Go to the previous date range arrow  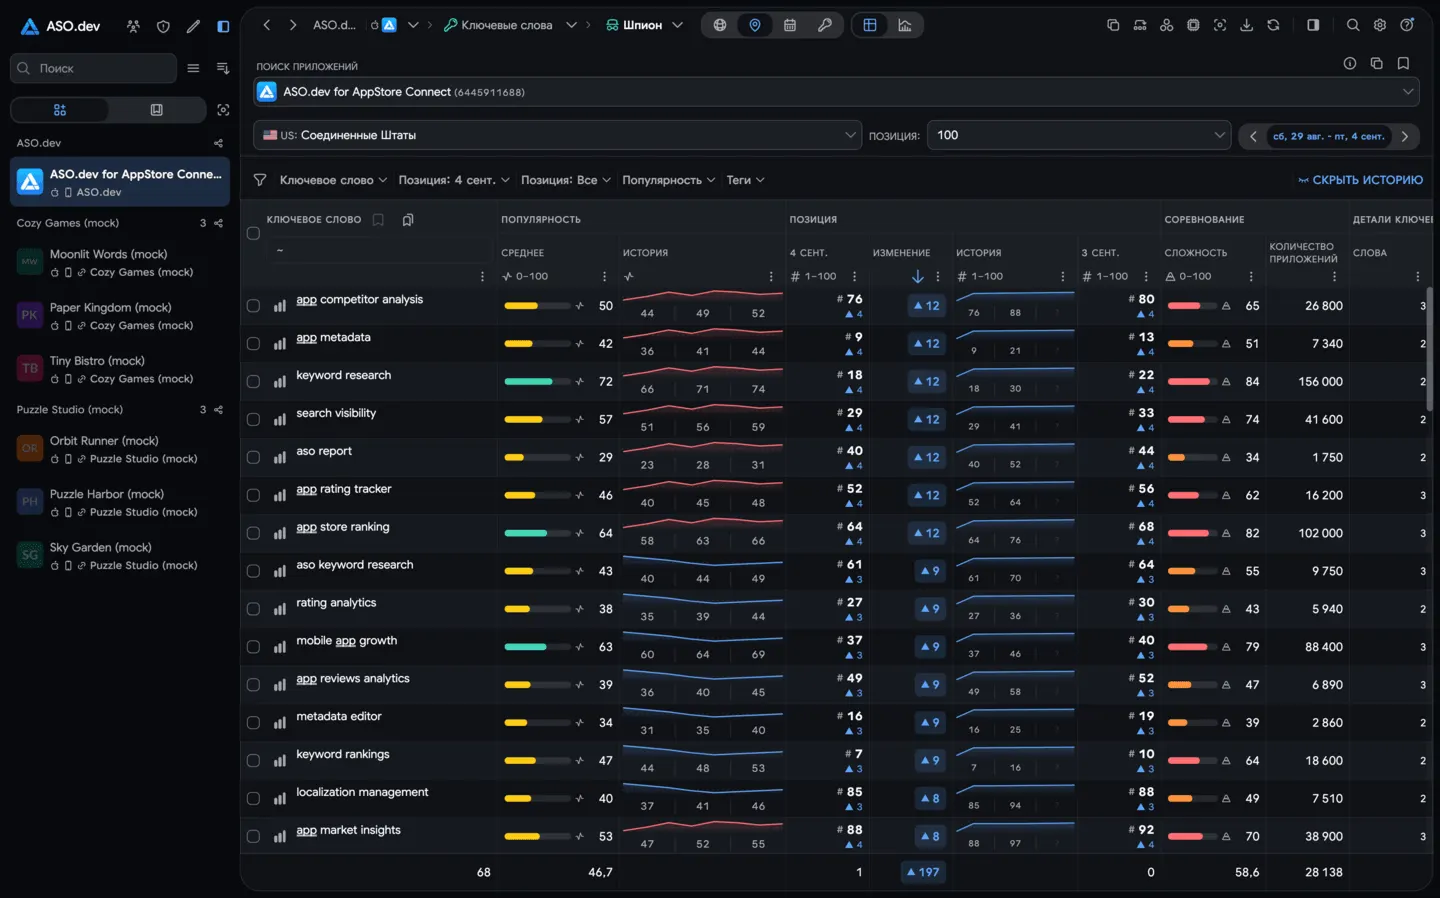coord(1252,136)
